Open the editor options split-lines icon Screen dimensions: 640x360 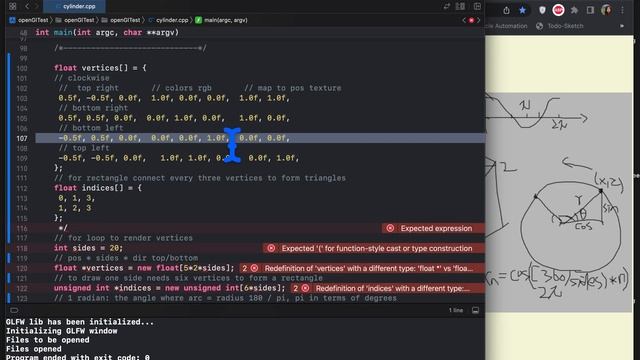point(460,6)
